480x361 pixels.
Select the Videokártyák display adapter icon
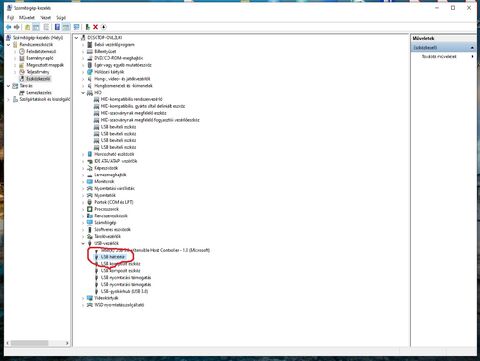pos(89,298)
